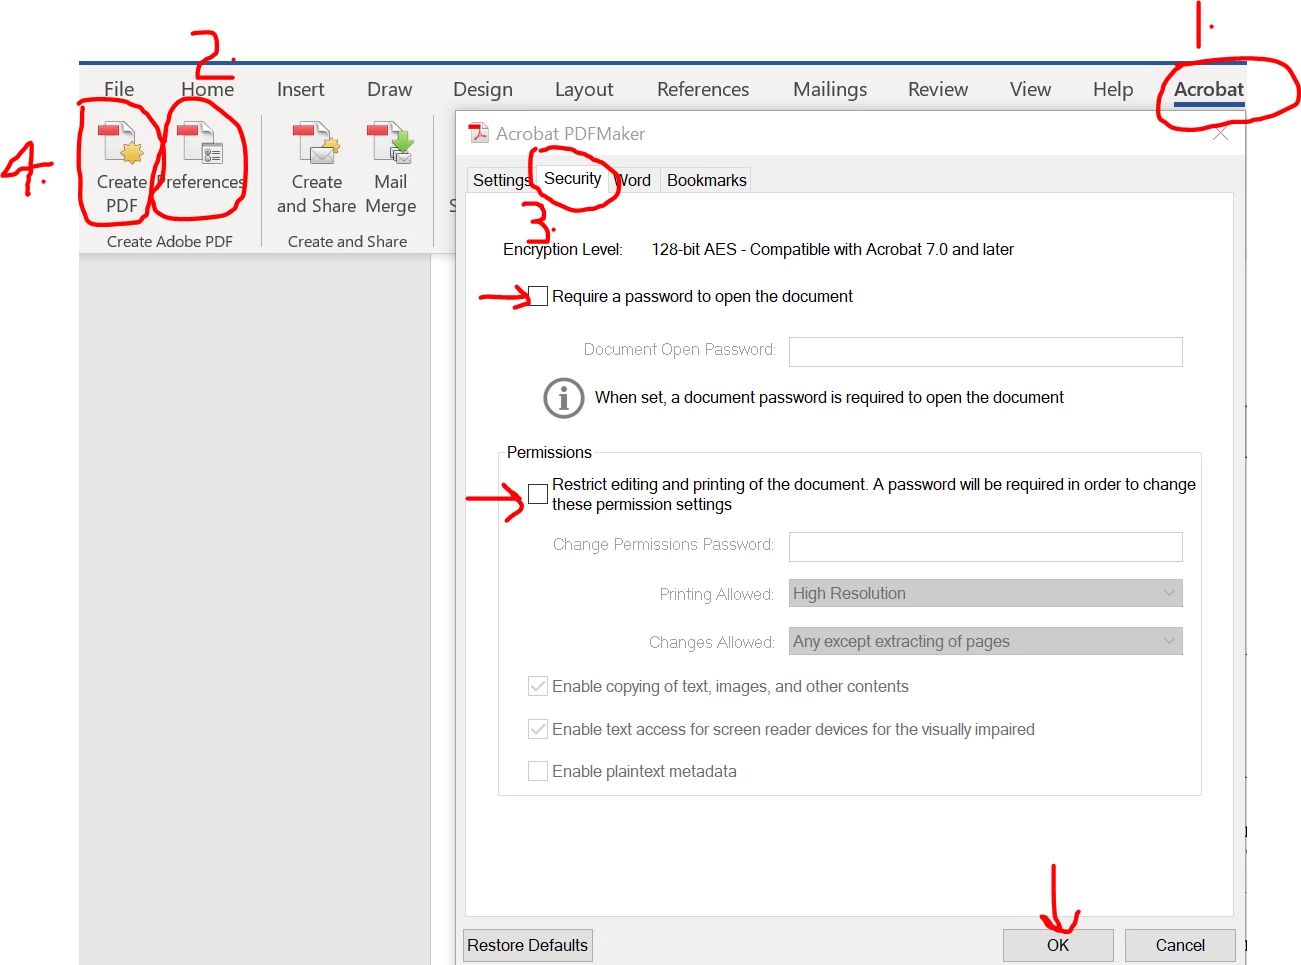This screenshot has height=965, width=1301.
Task: Open the Review ribbon tab
Action: pyautogui.click(x=937, y=89)
